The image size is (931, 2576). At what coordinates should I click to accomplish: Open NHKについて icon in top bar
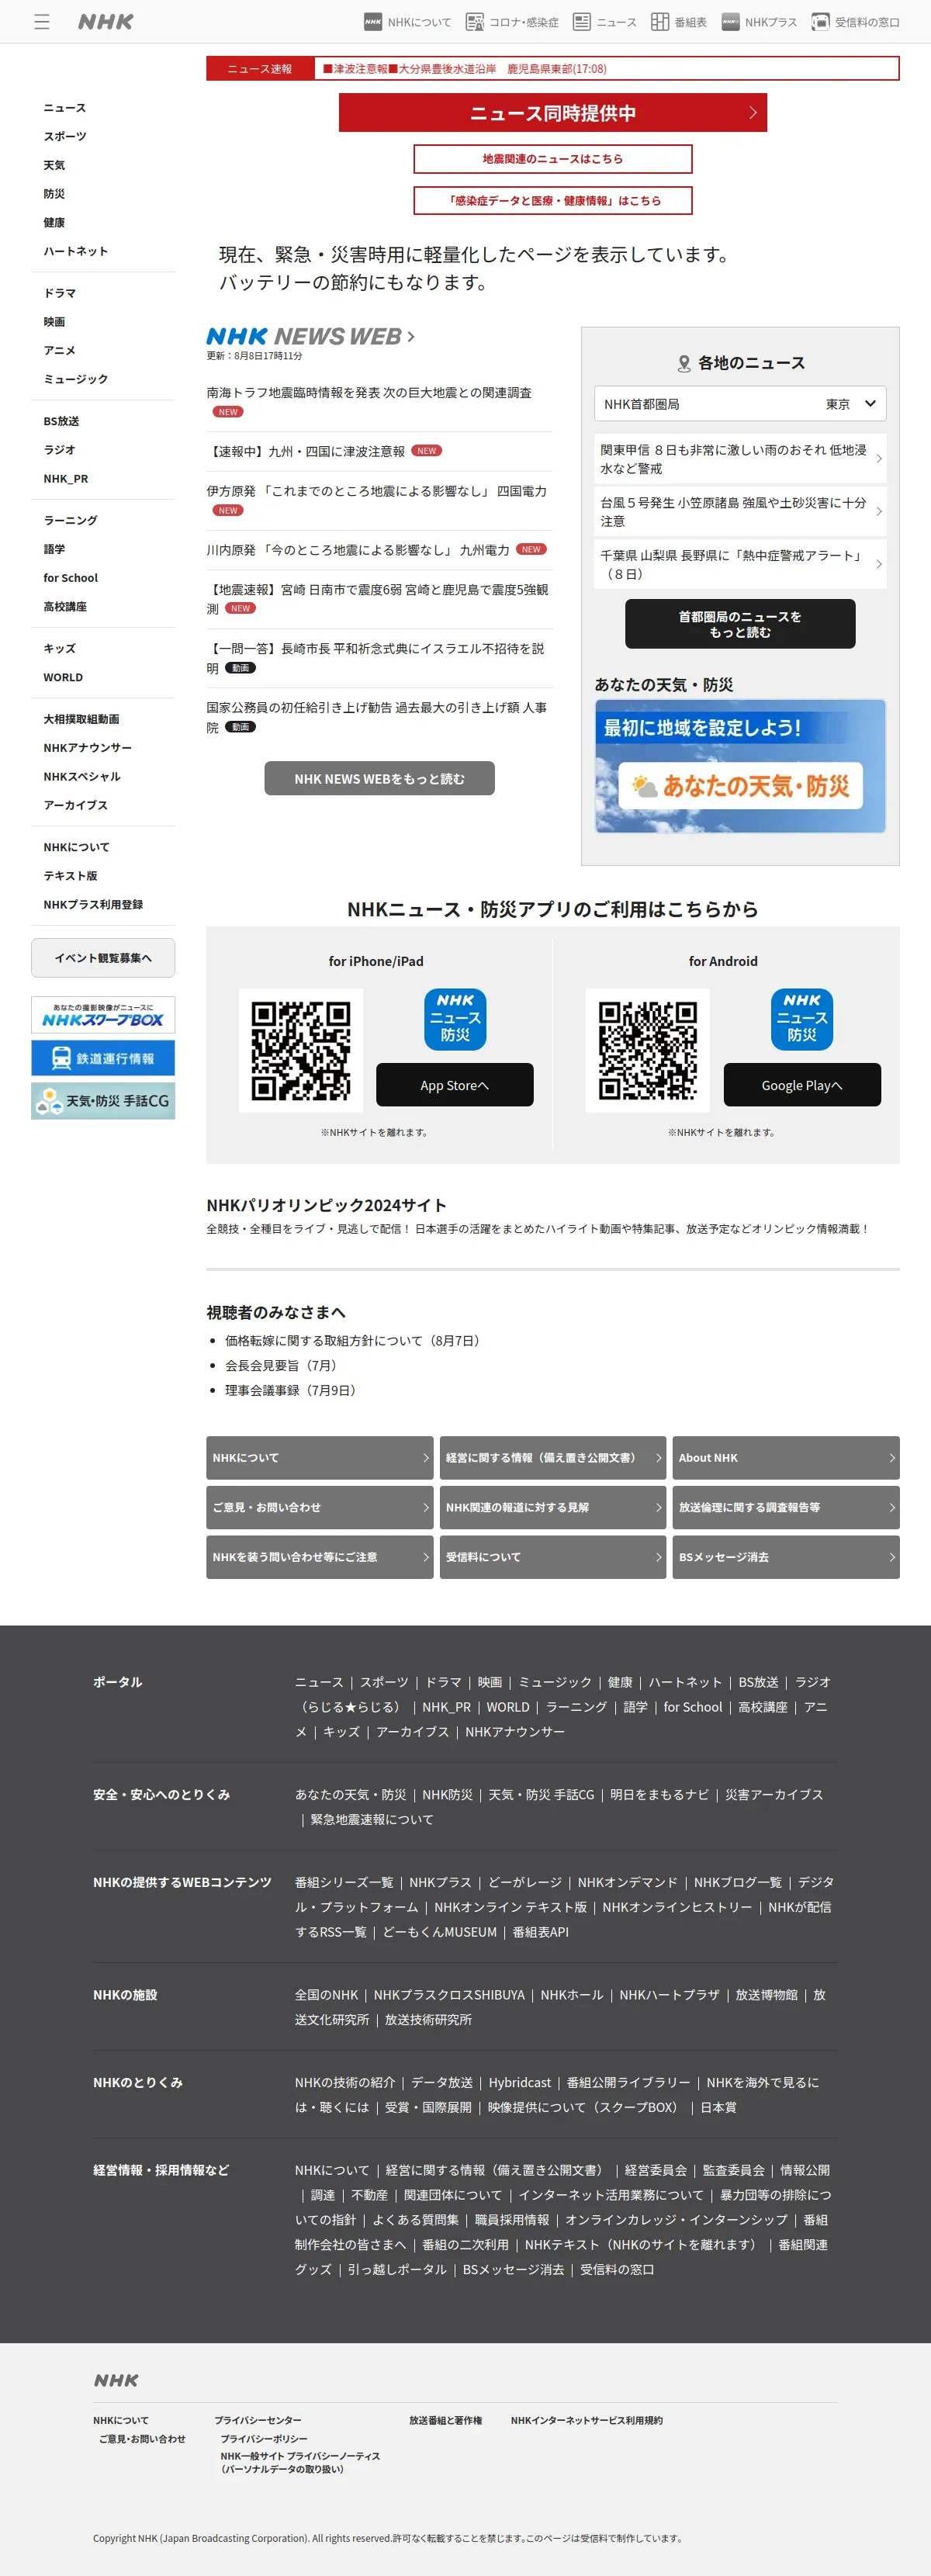(x=407, y=21)
